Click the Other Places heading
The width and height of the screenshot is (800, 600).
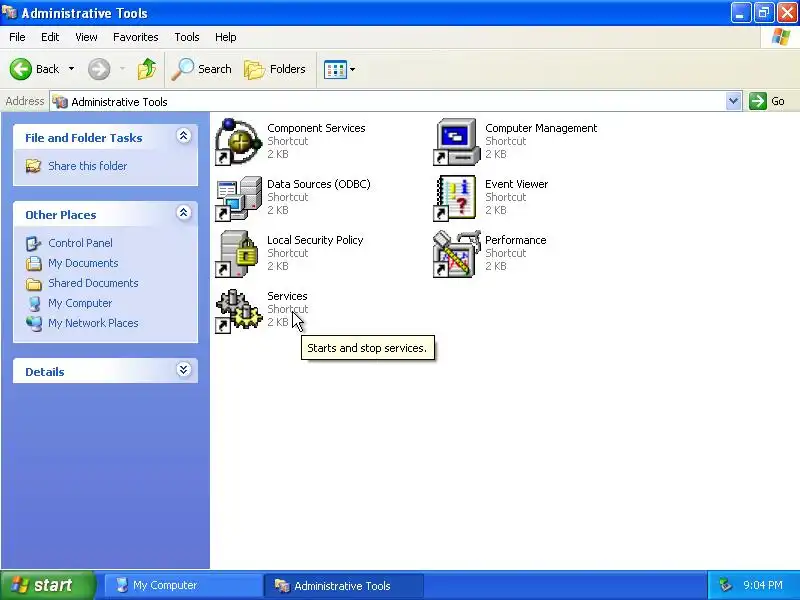coord(61,215)
